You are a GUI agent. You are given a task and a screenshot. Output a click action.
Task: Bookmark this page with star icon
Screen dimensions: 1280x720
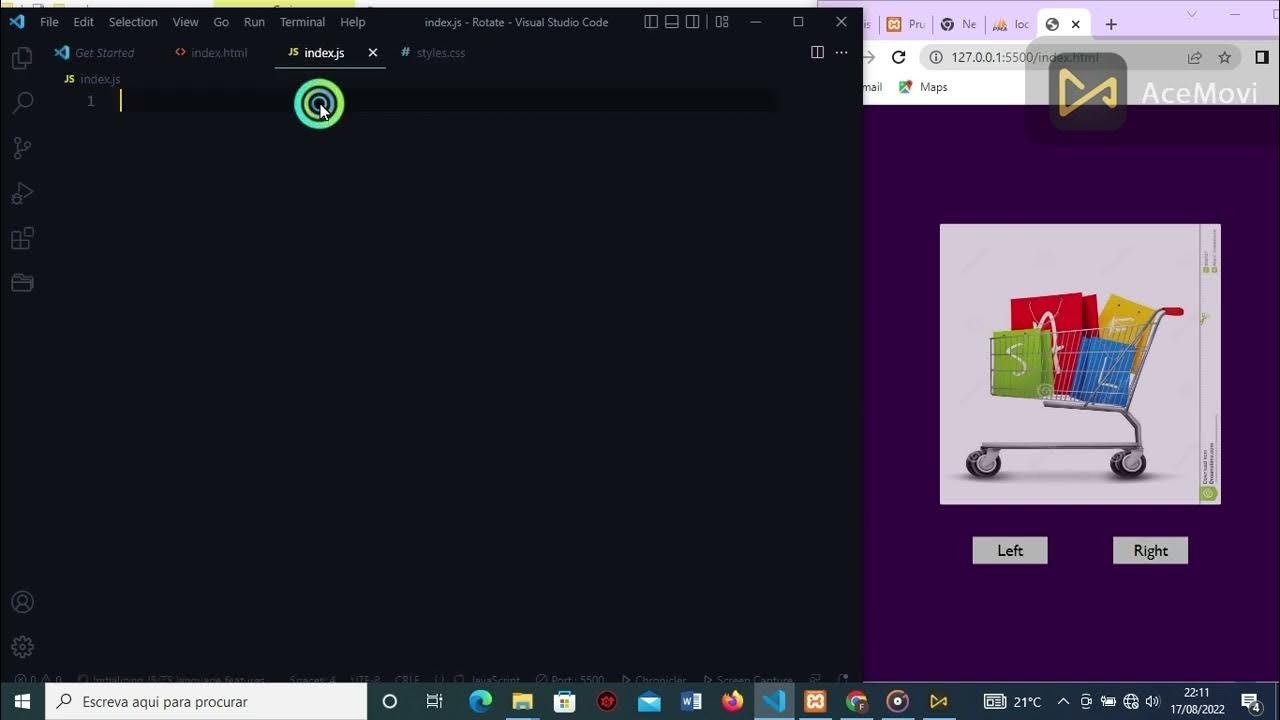1224,57
